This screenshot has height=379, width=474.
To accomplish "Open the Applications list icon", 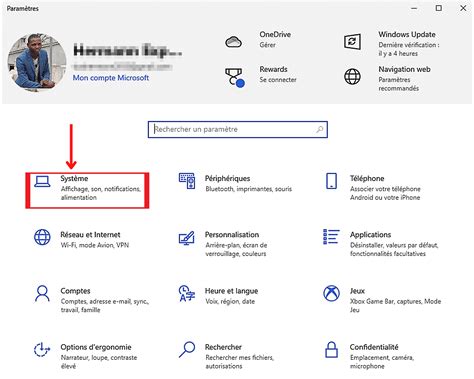I will point(331,237).
